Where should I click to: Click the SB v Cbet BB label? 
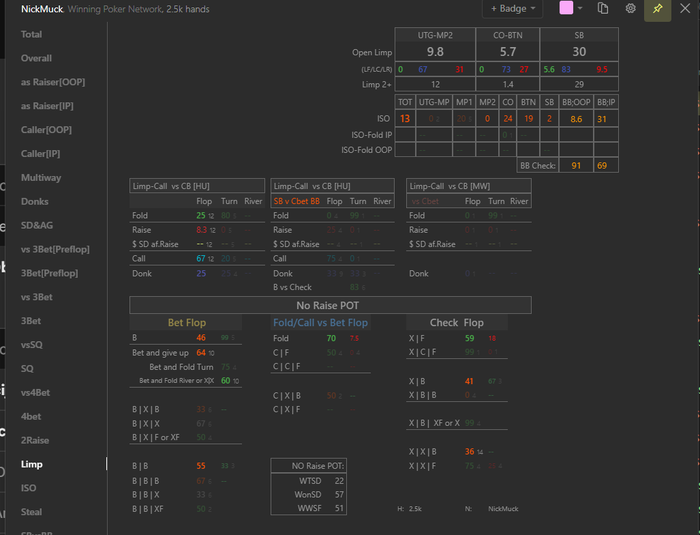(296, 201)
